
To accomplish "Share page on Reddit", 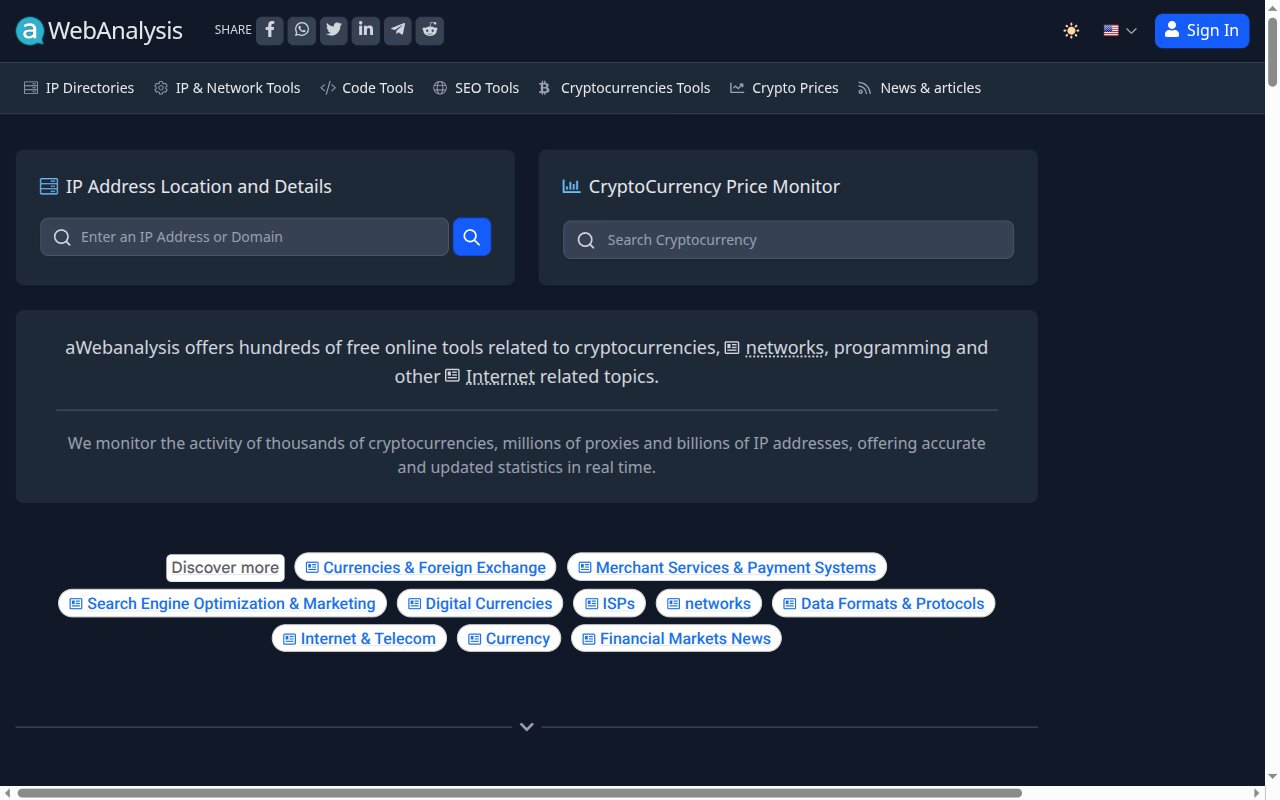I will [x=430, y=30].
